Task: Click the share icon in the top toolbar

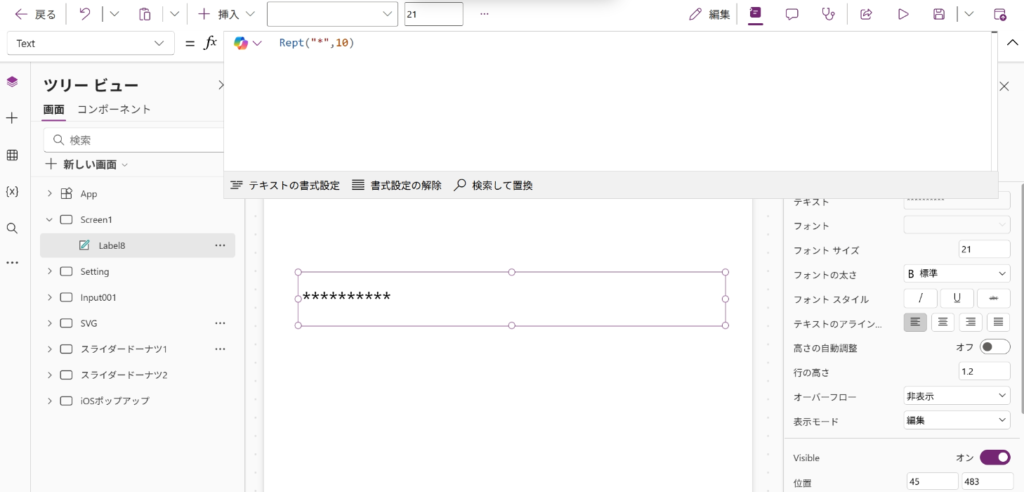Action: tap(867, 14)
